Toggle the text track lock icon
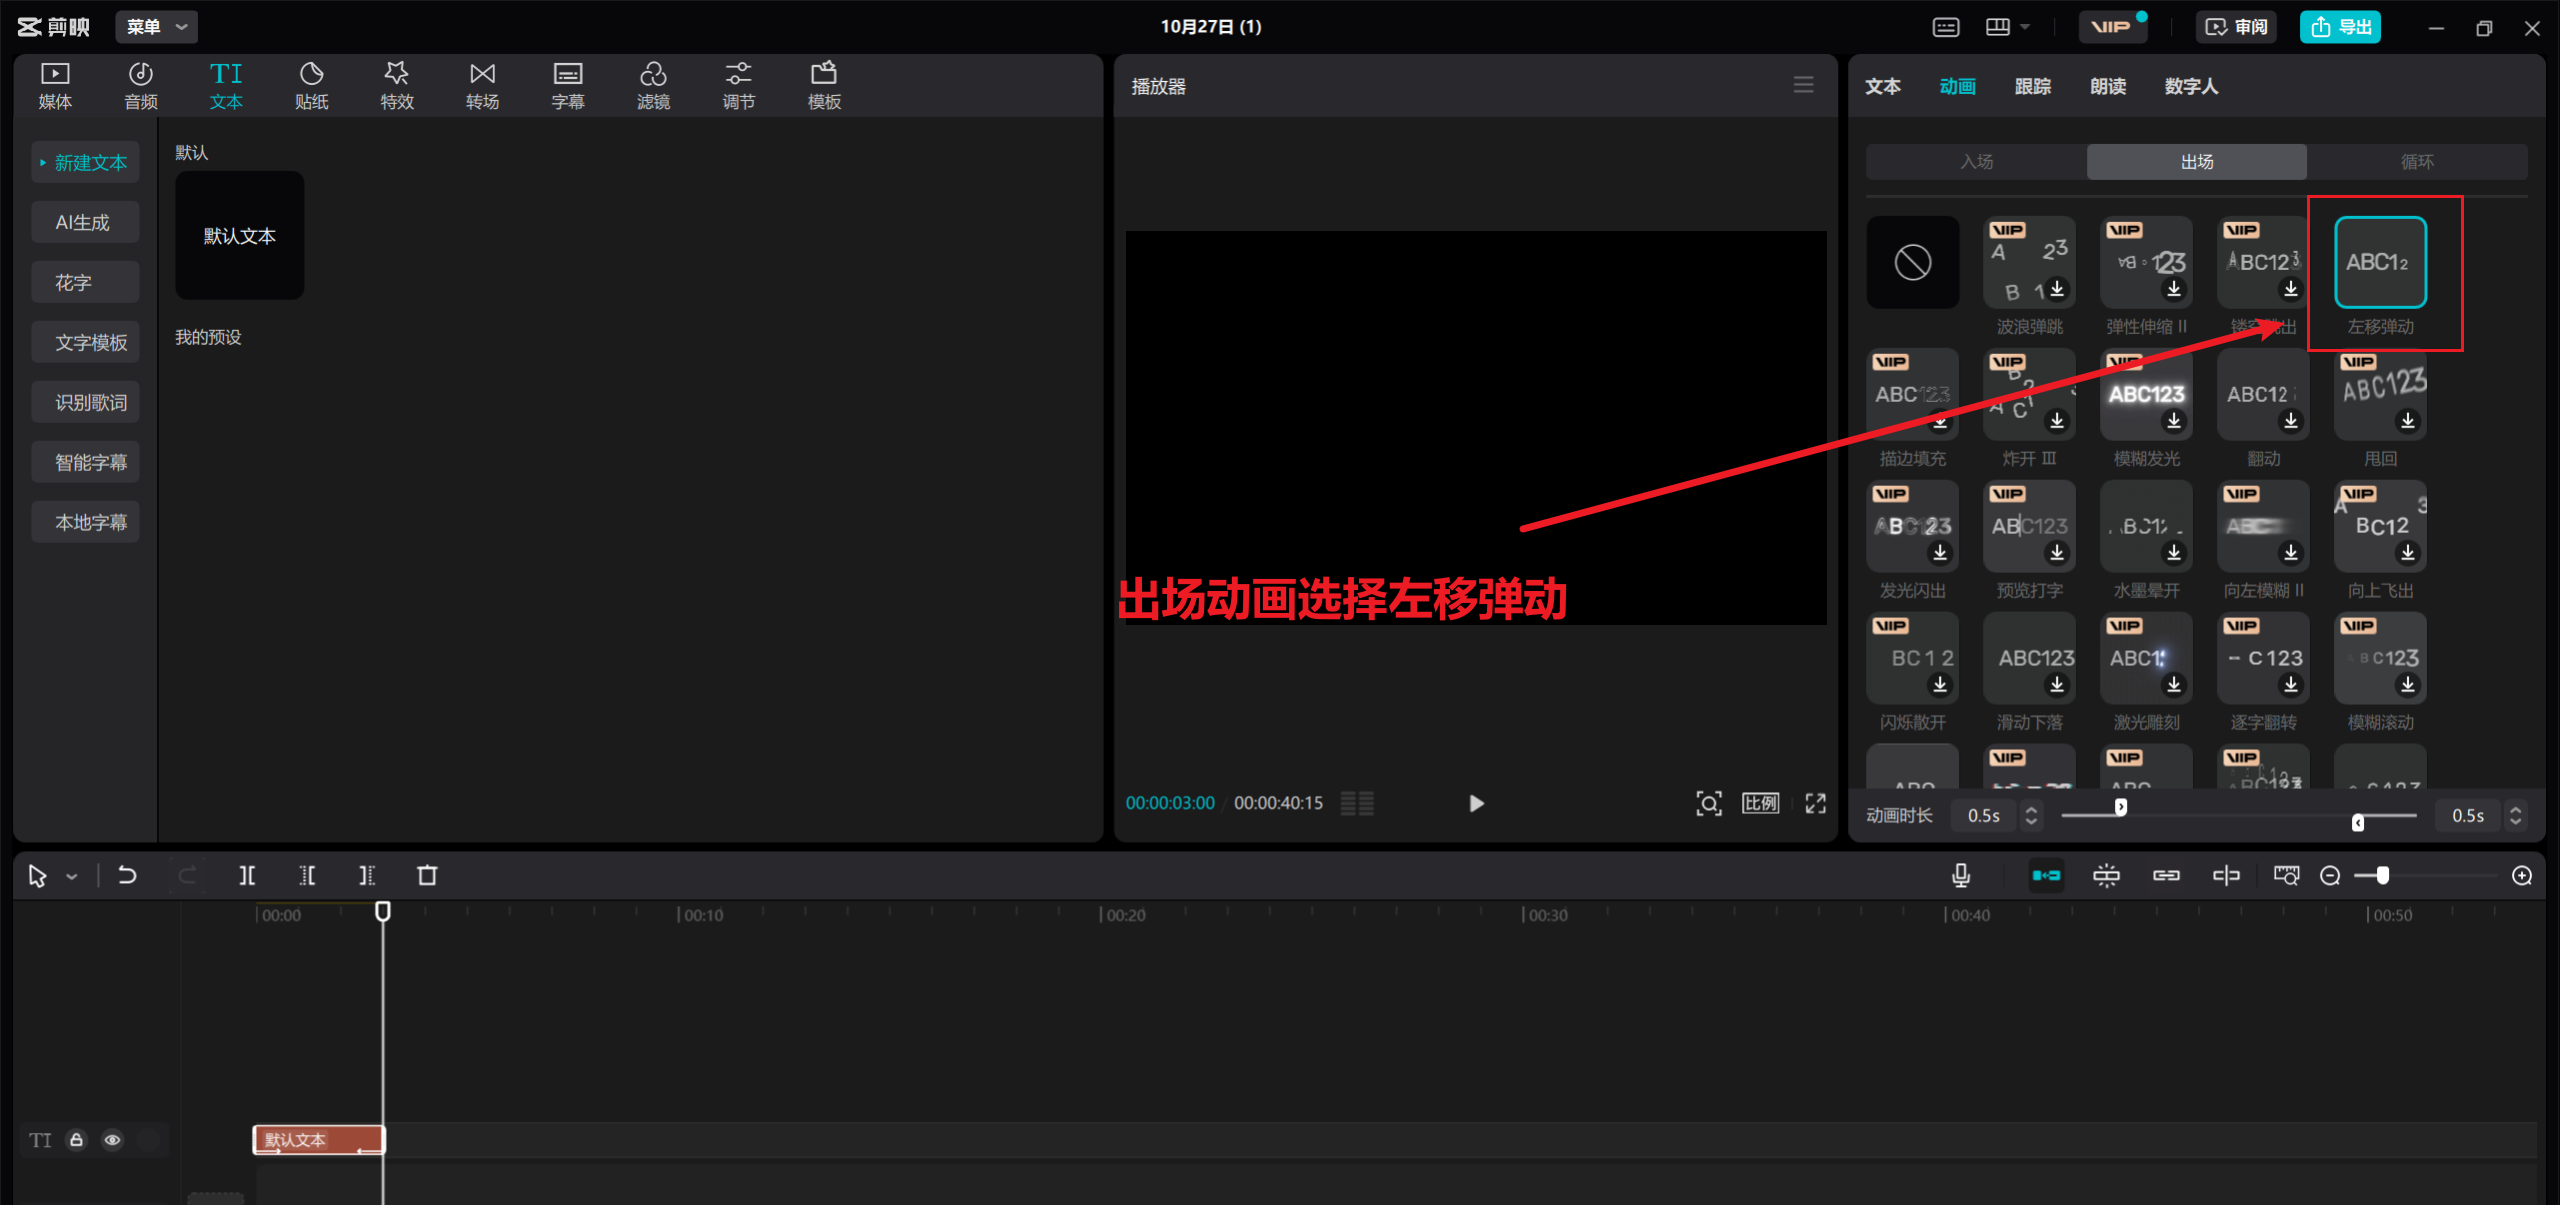The width and height of the screenshot is (2560, 1205). coord(76,1140)
